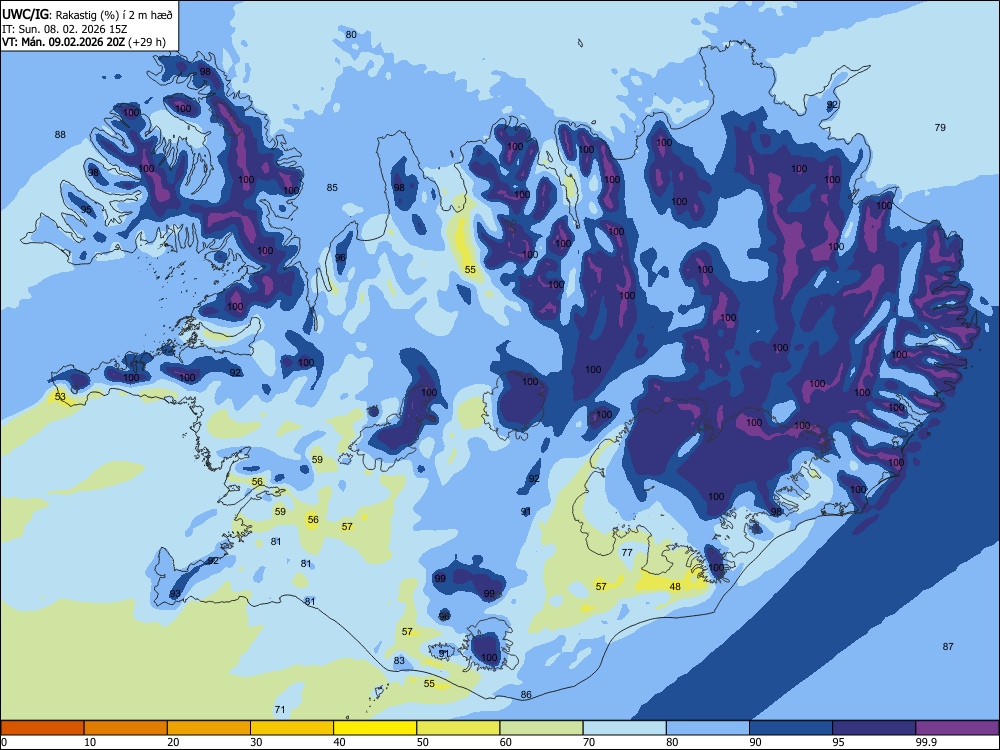
Task: Select the value 53 near the west coast
Action: (60, 397)
